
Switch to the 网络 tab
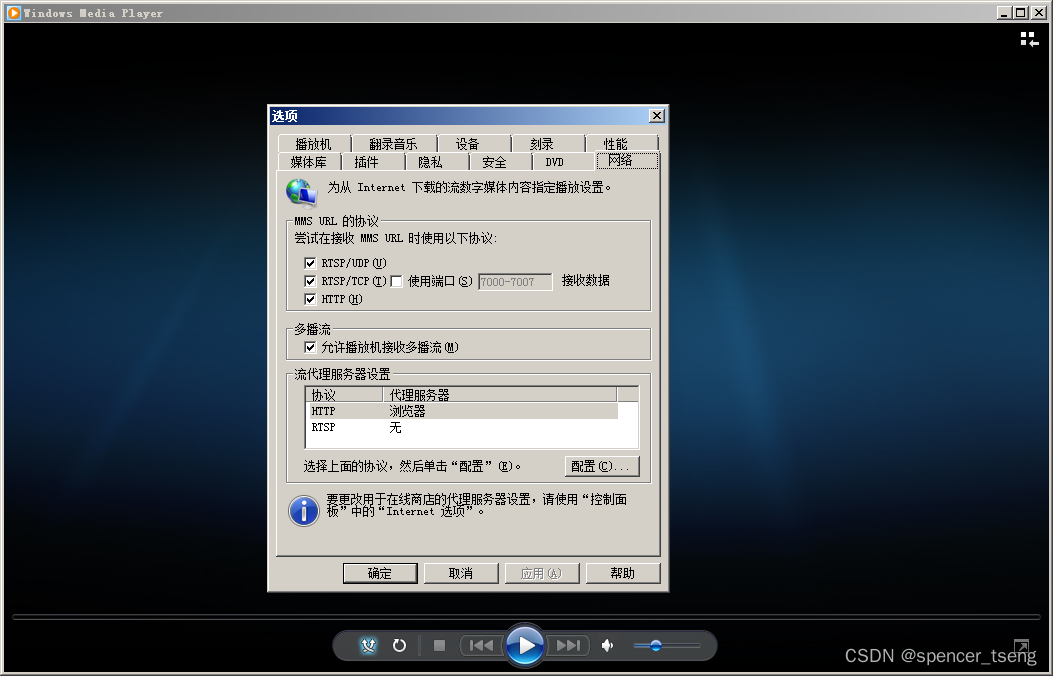coord(627,160)
